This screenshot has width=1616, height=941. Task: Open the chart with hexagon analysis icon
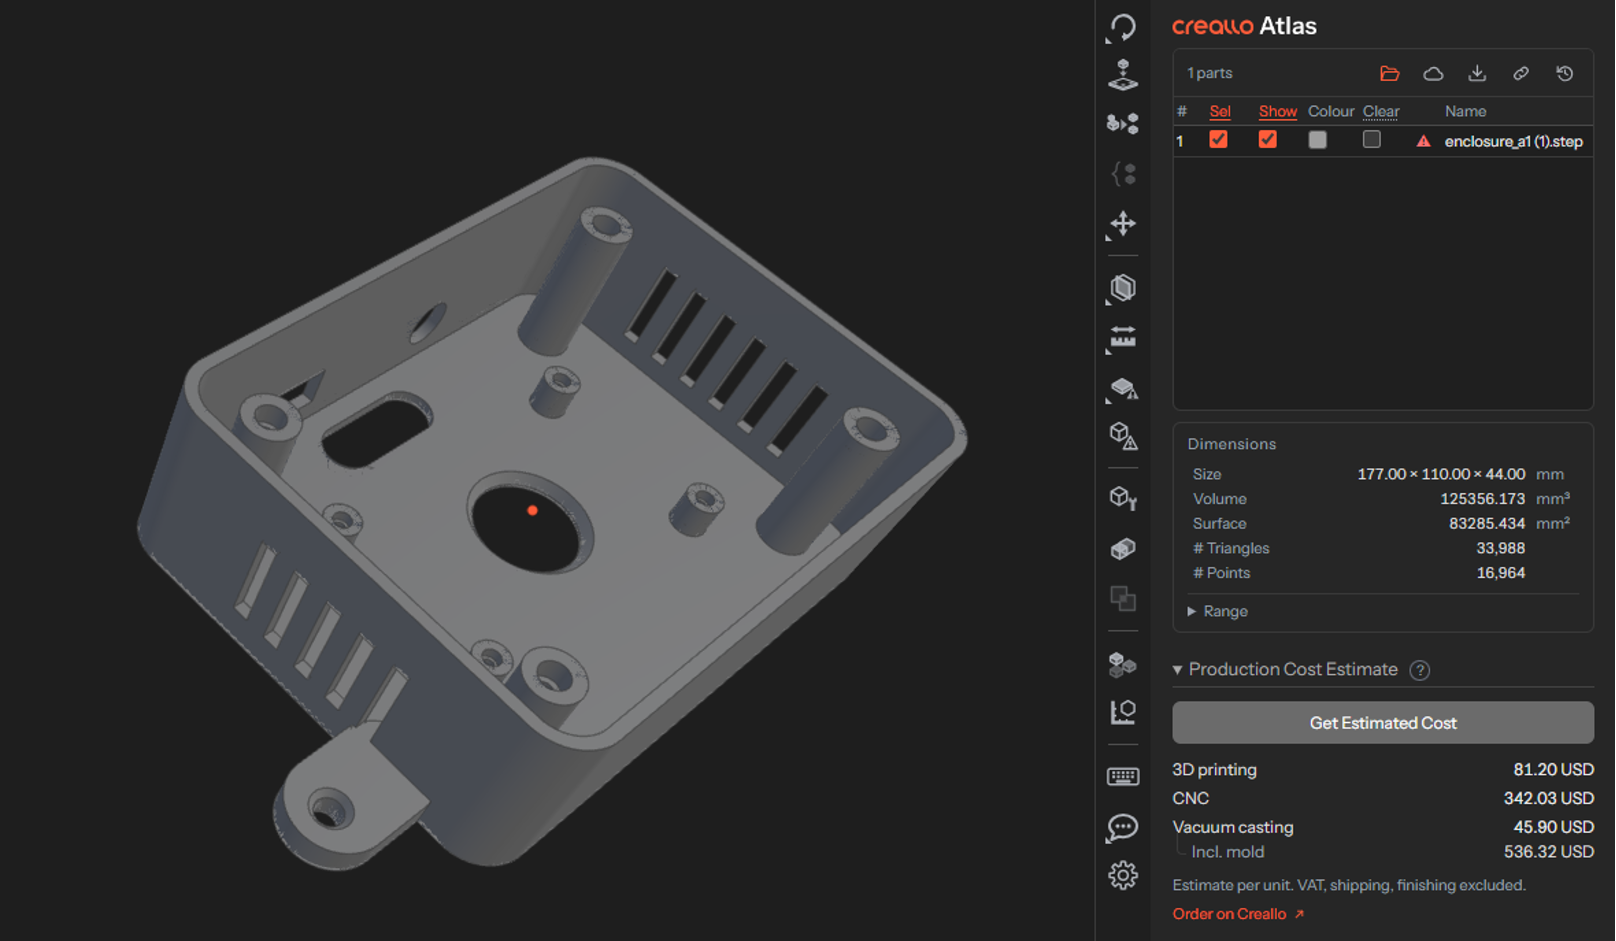[1123, 712]
